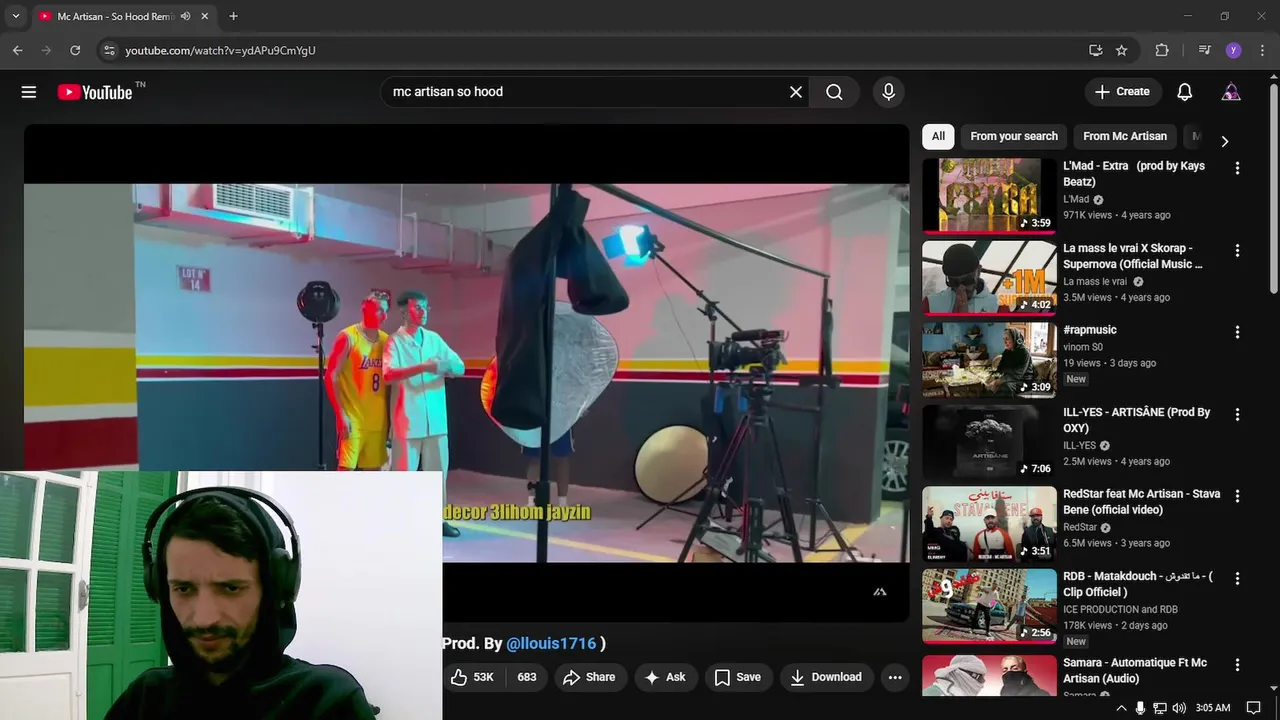Screen dimensions: 1280x720
Task: Click the Ask button
Action: point(665,677)
